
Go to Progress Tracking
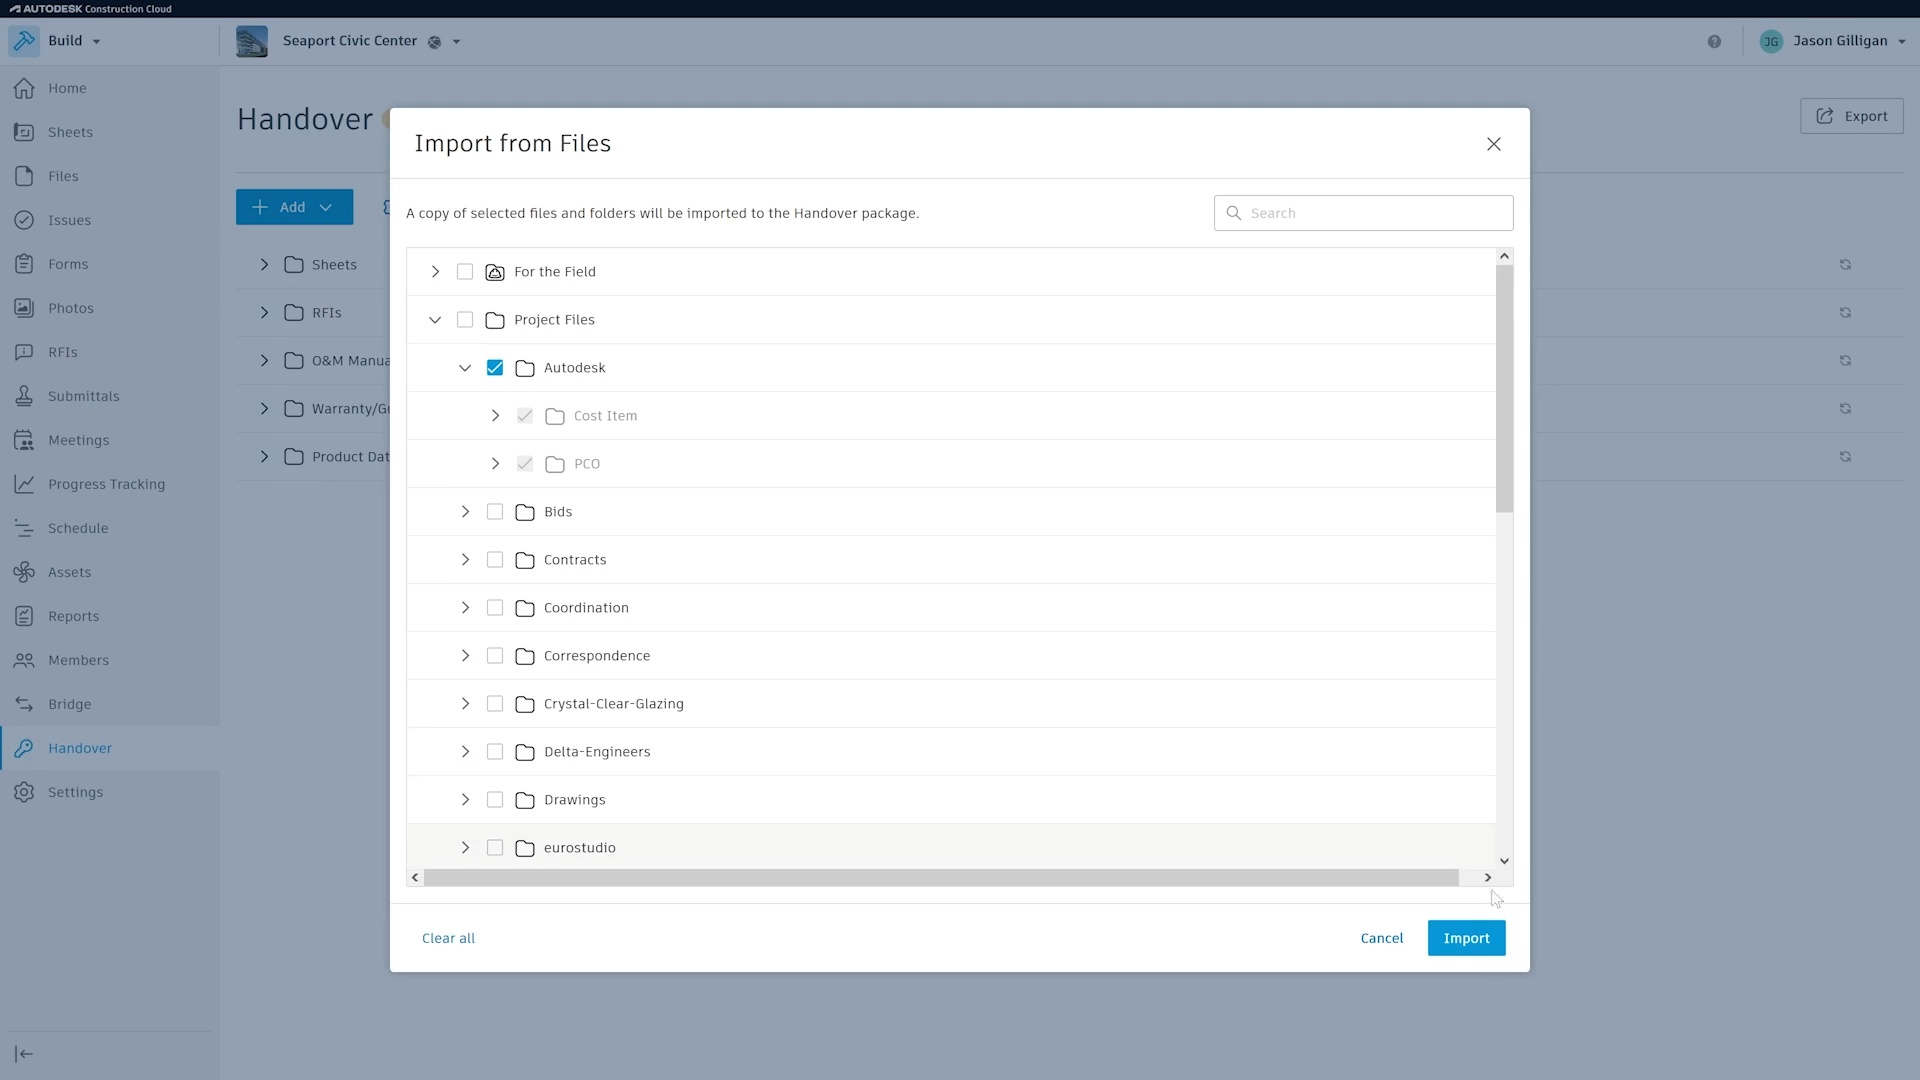106,484
